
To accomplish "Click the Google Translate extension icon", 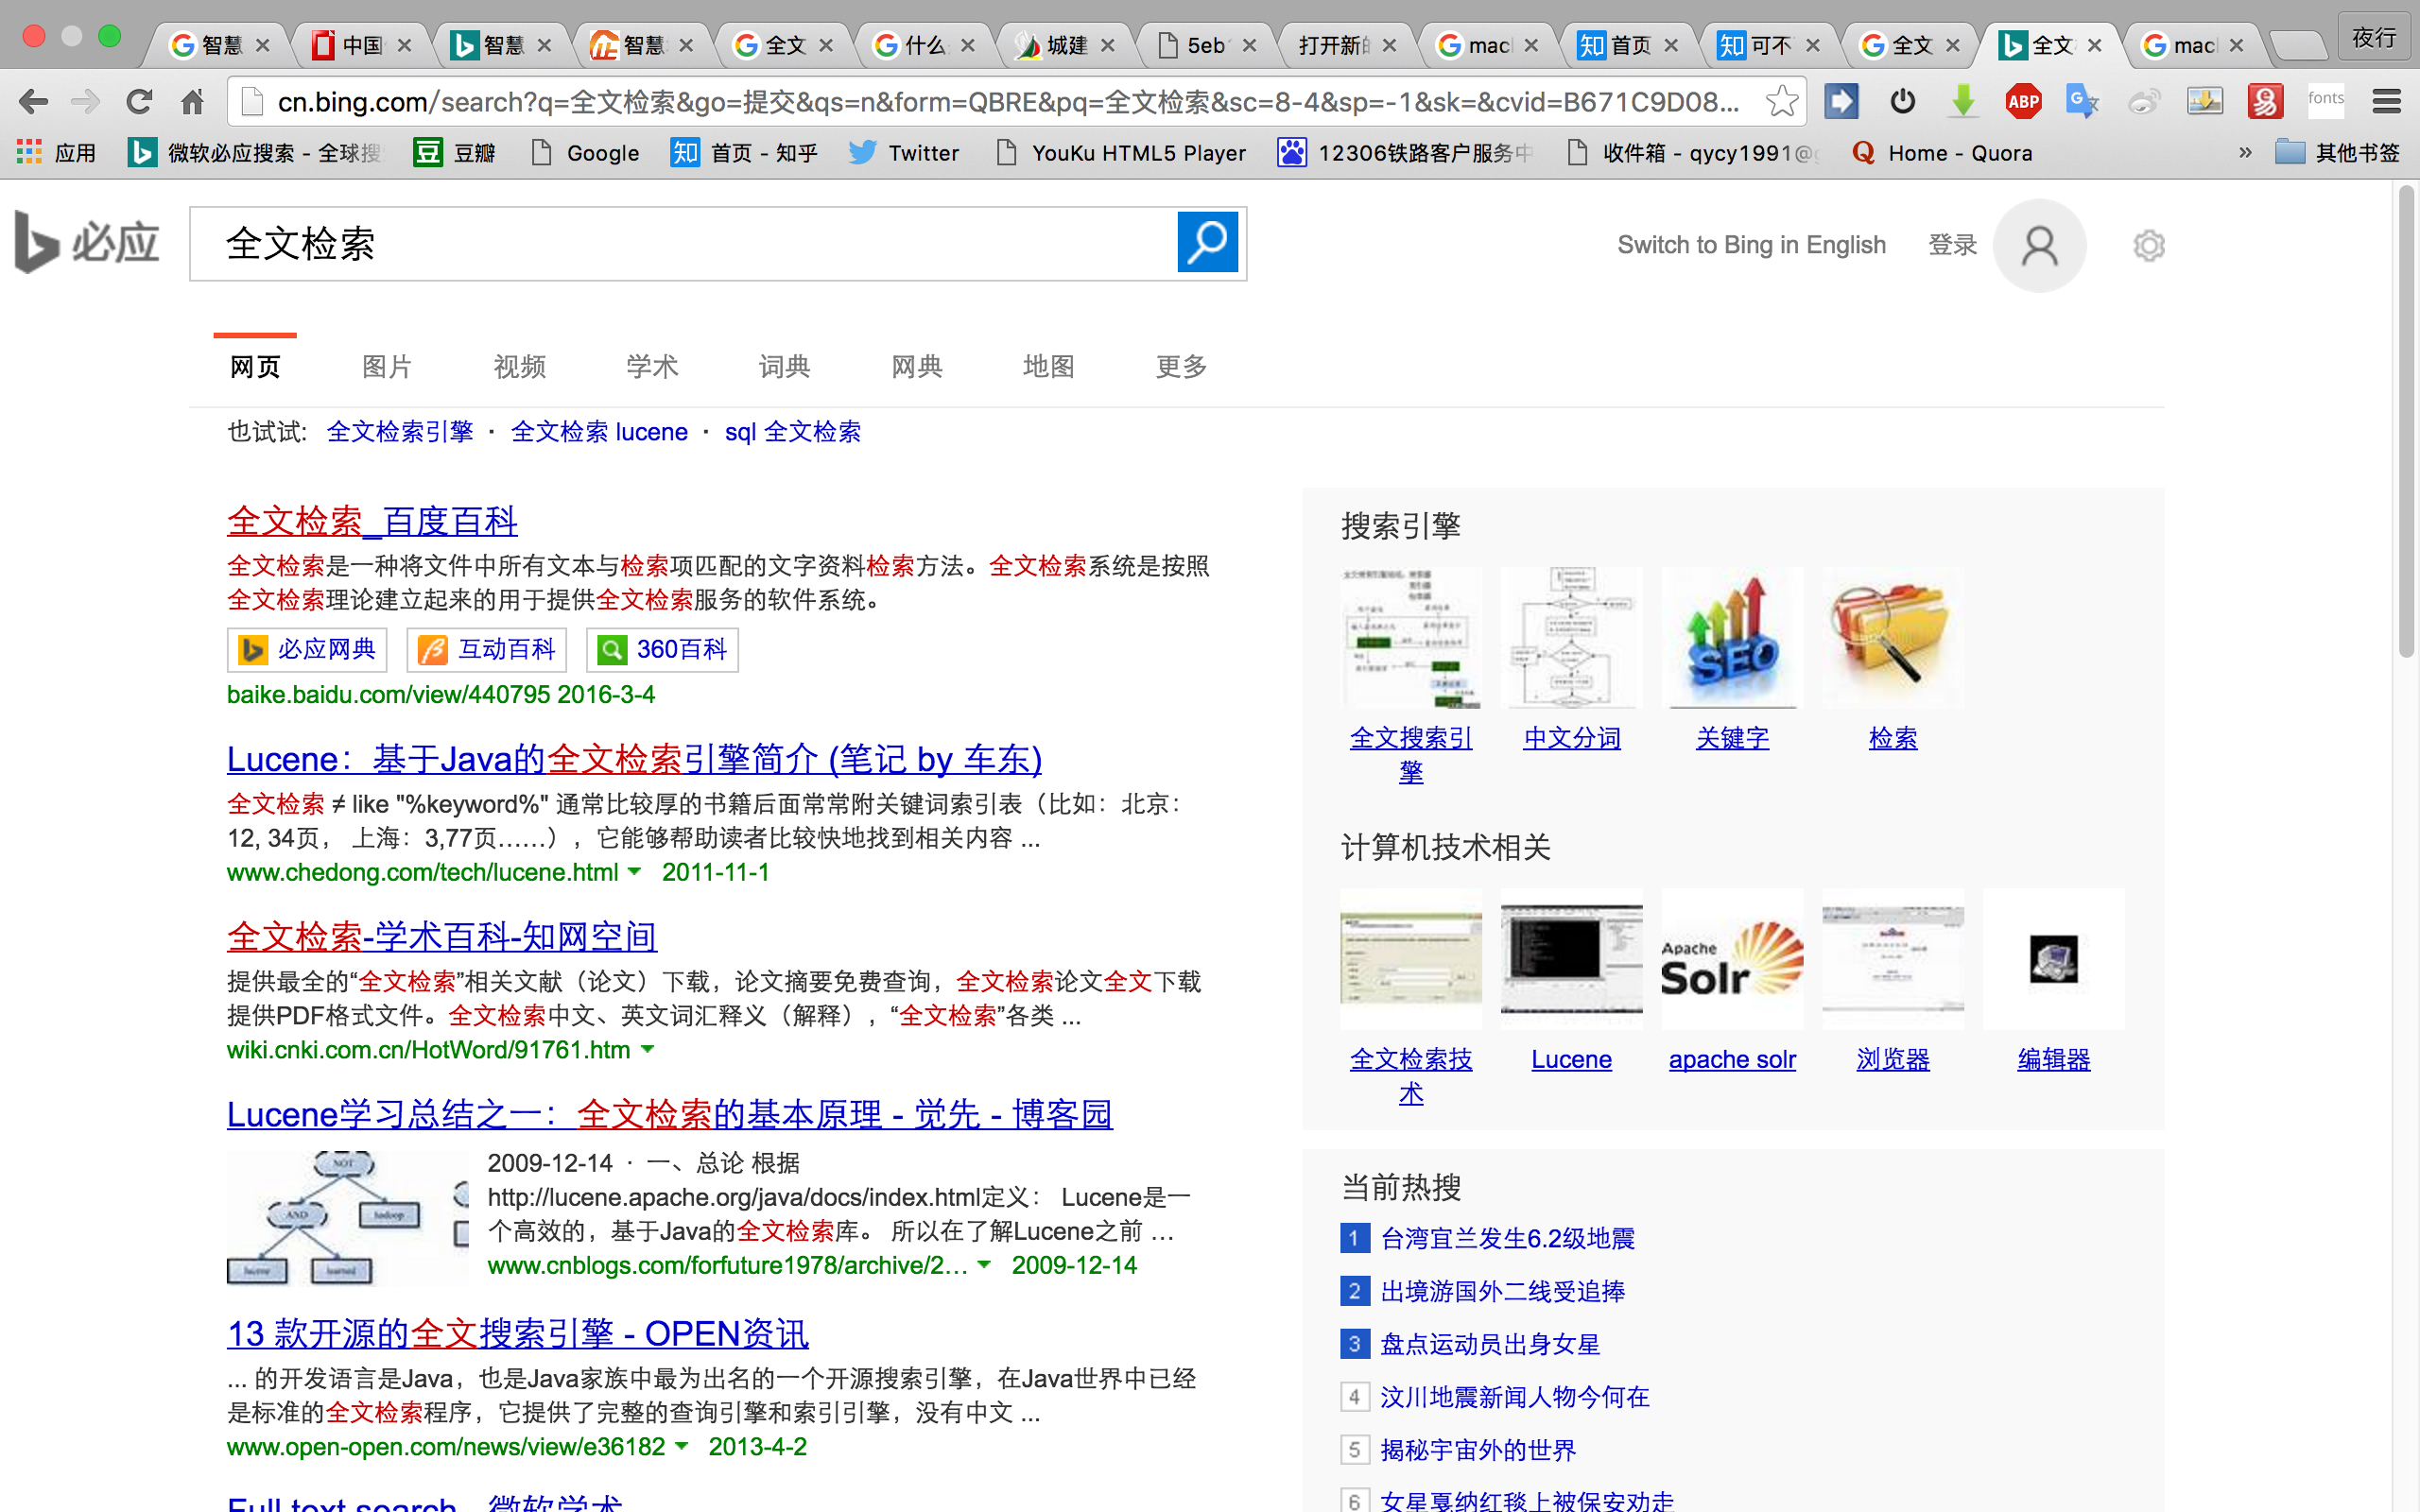I will pos(2082,101).
